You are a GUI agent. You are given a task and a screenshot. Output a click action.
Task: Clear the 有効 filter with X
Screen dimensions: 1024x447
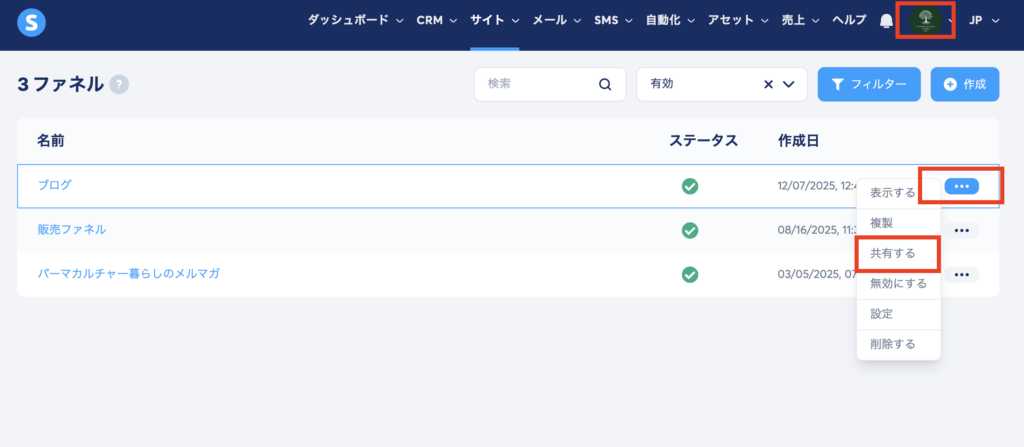tap(769, 85)
